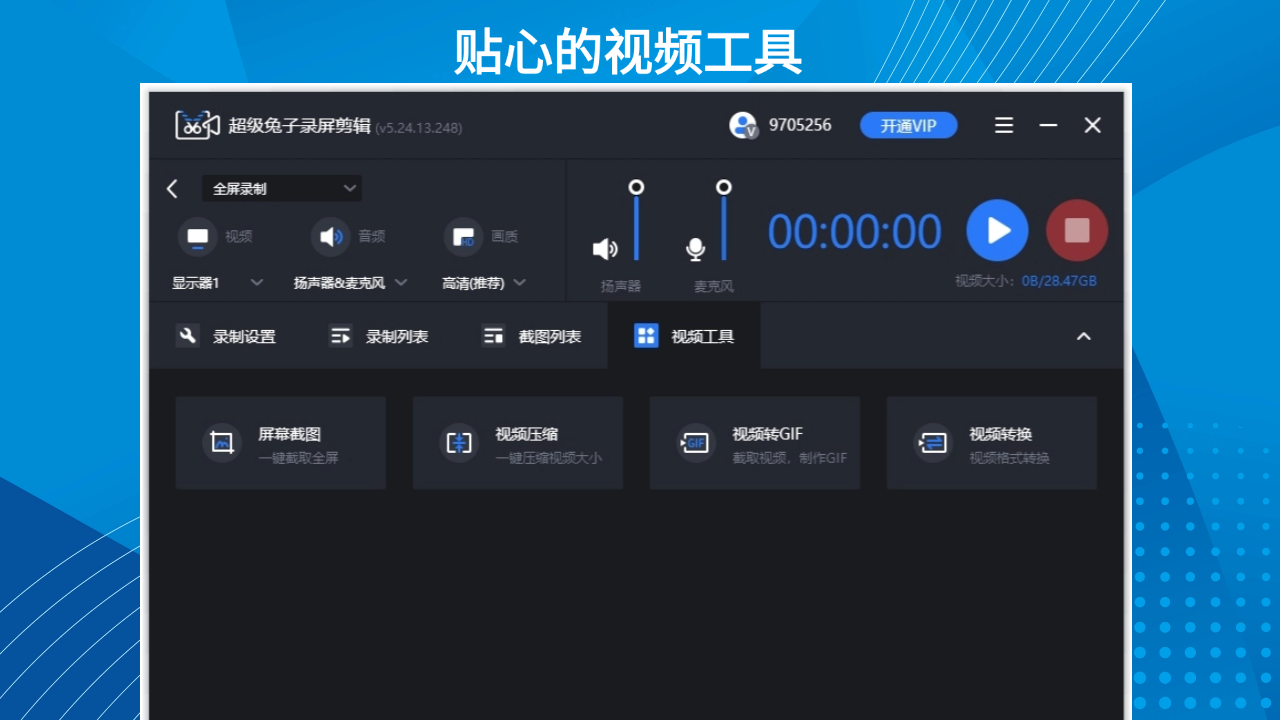Open the 视频压缩 video compression tool
The width and height of the screenshot is (1280, 720).
click(x=517, y=442)
